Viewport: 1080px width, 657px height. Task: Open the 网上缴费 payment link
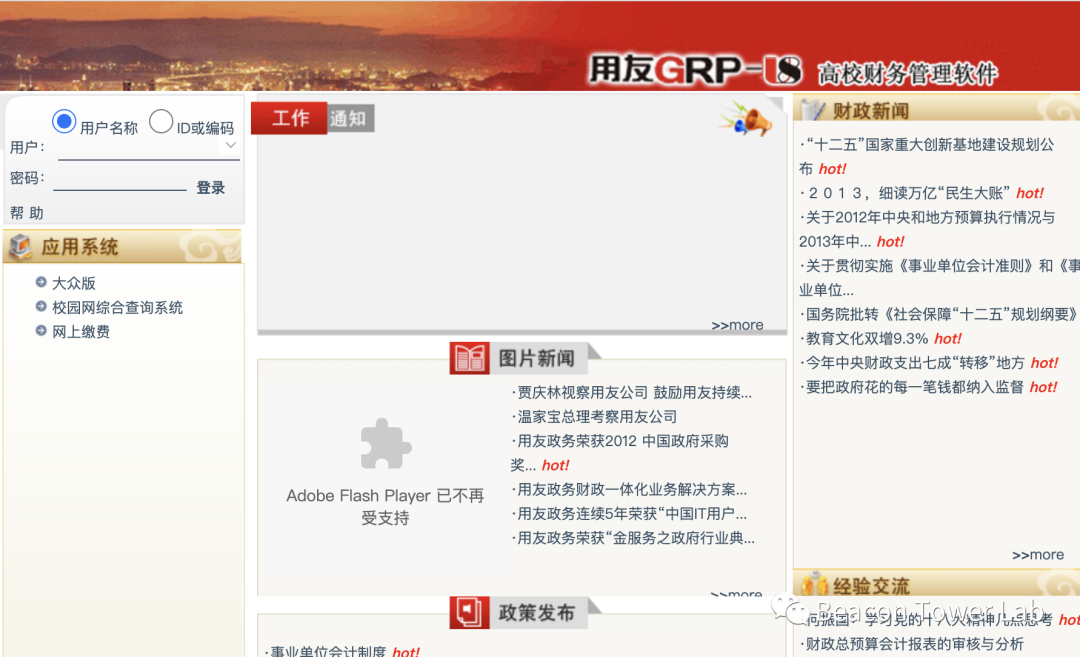[80, 331]
